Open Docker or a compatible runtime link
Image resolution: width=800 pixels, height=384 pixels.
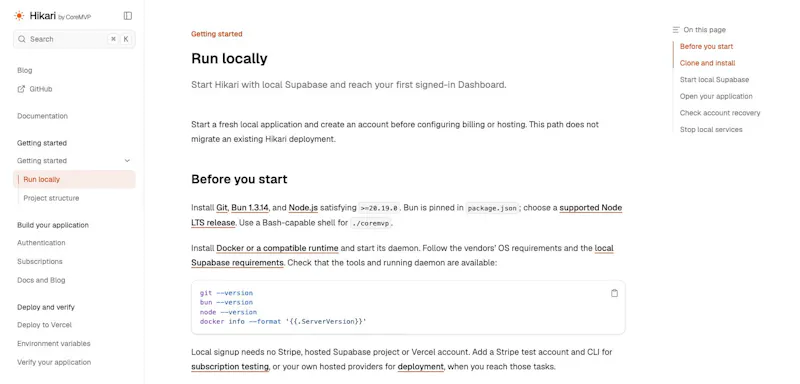point(277,248)
